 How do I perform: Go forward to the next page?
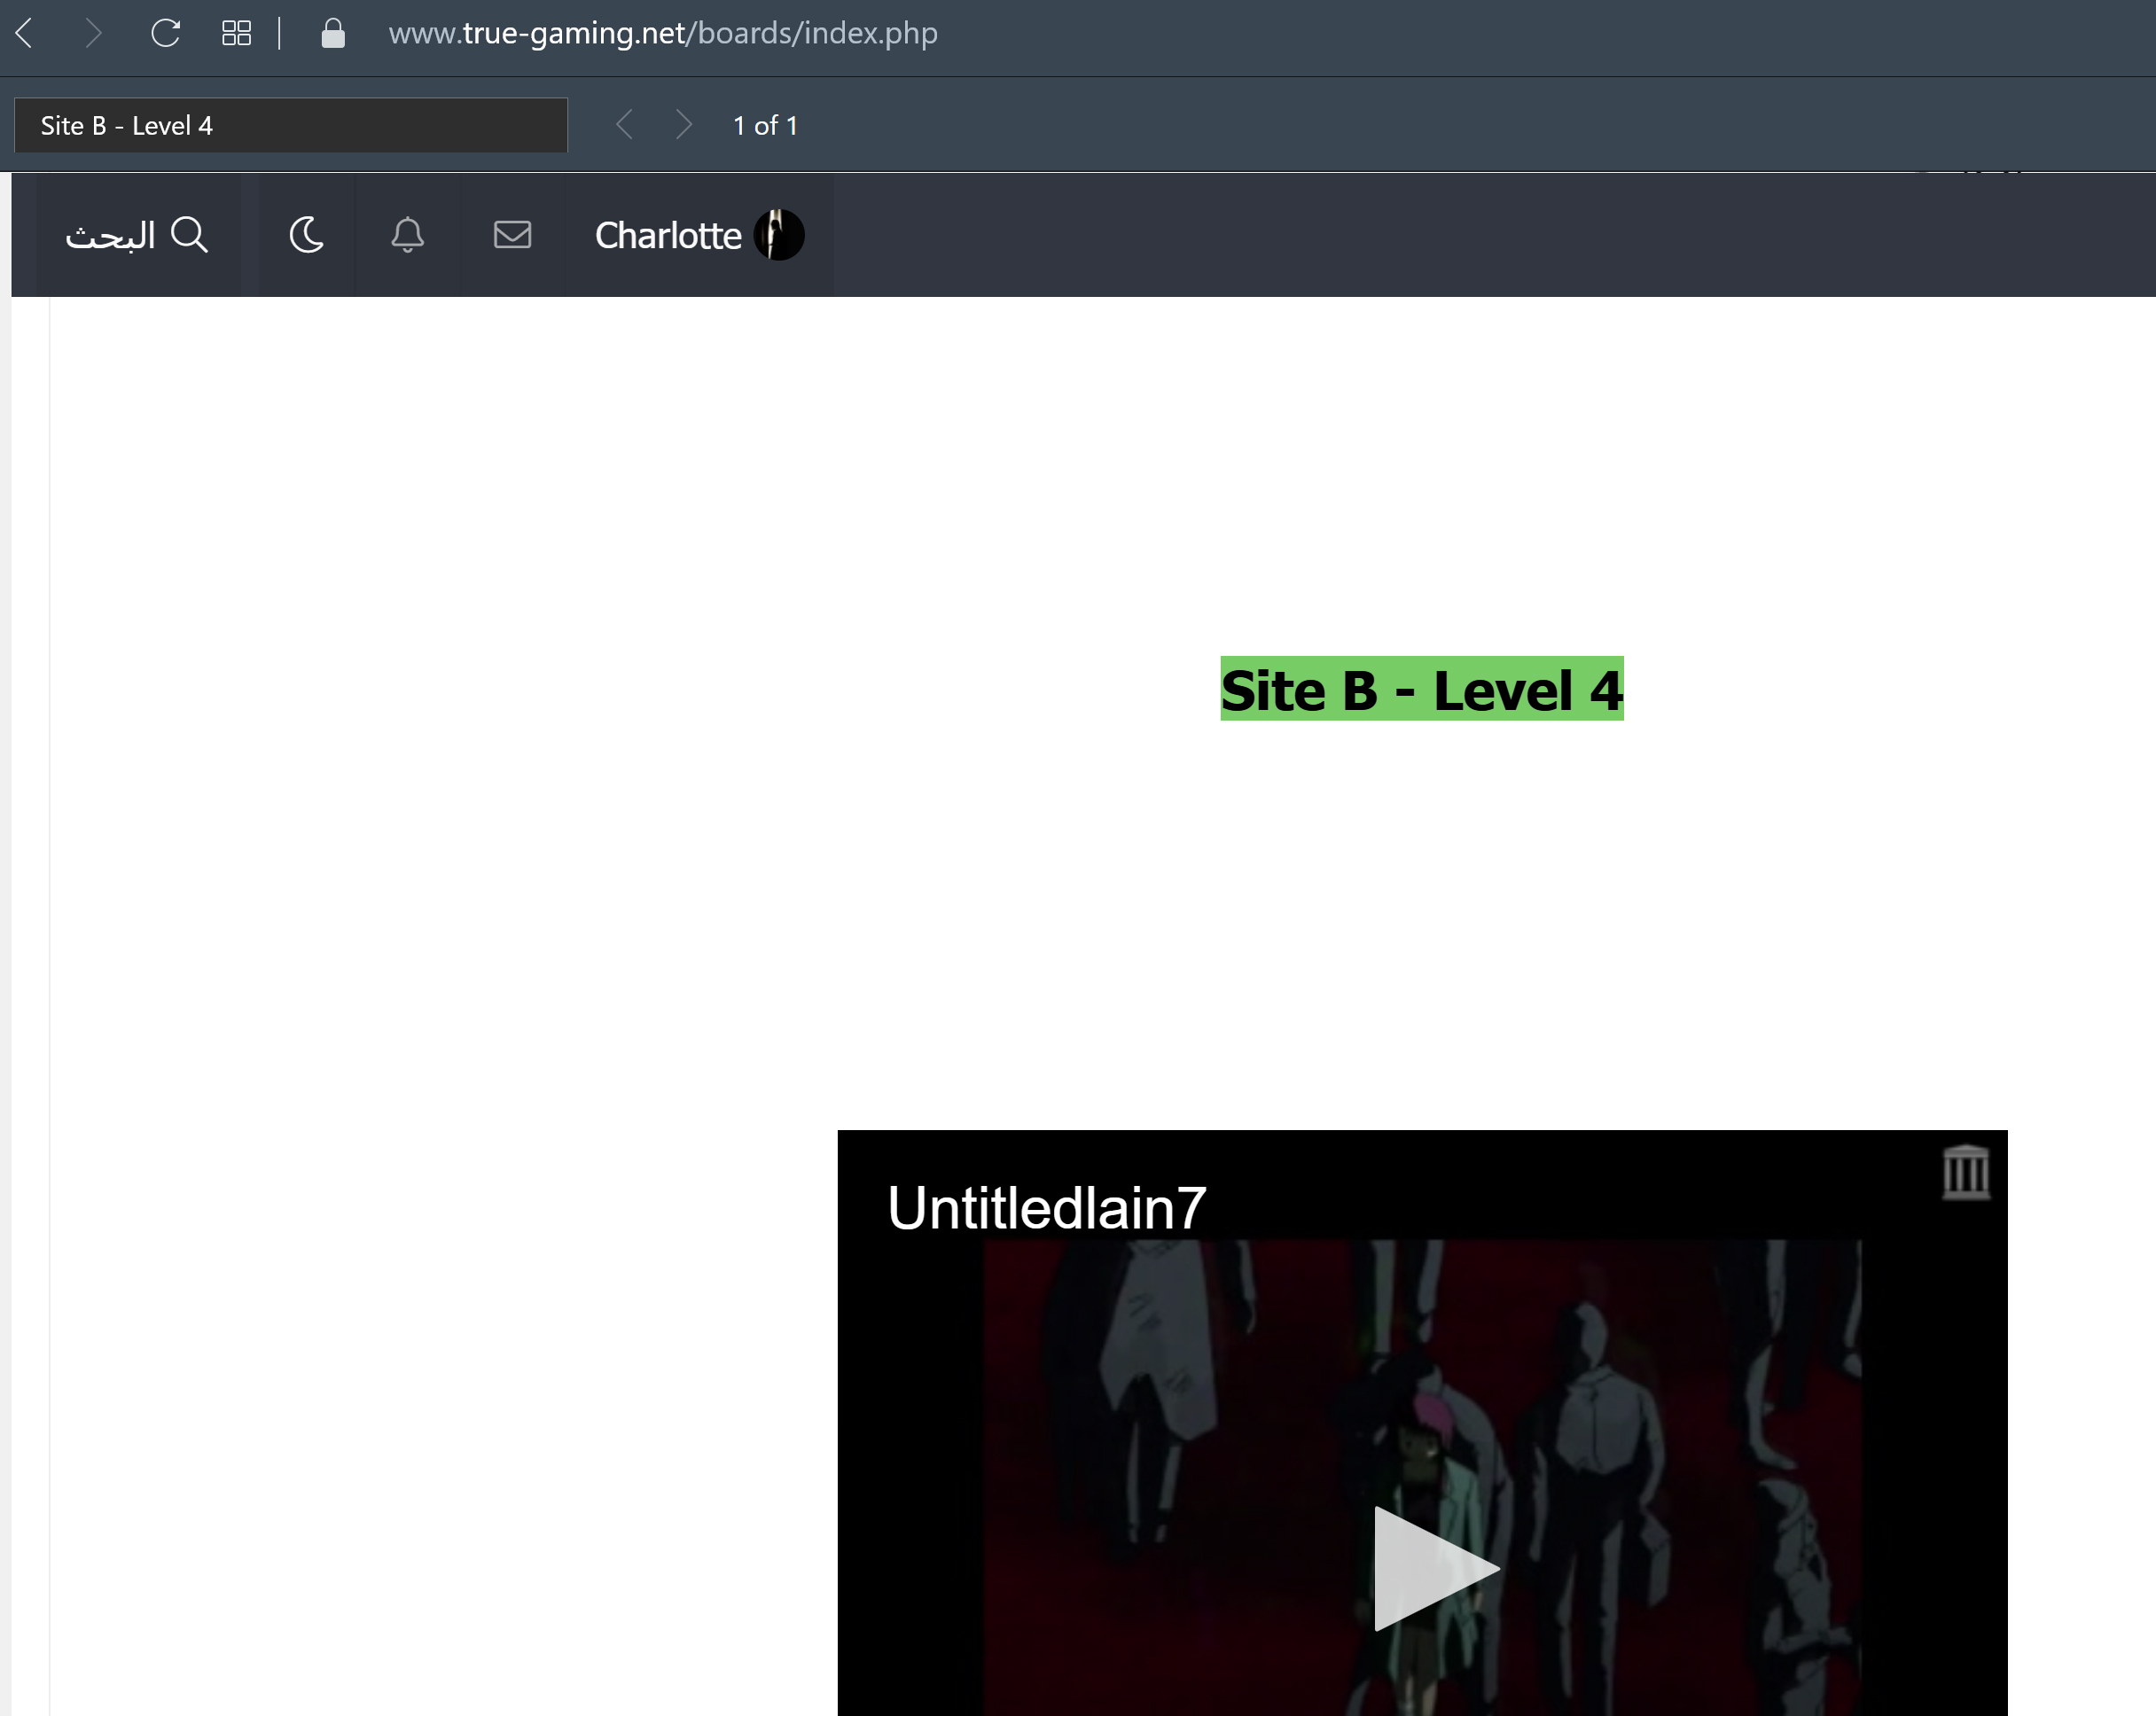(93, 34)
